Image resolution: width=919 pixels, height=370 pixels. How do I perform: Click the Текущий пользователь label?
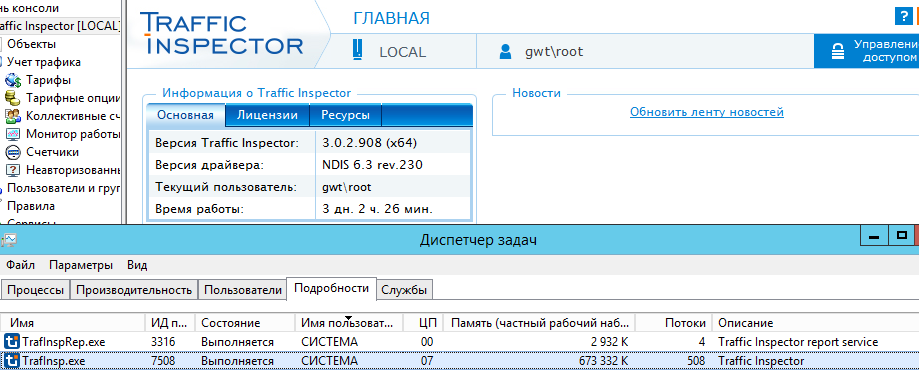pos(226,188)
